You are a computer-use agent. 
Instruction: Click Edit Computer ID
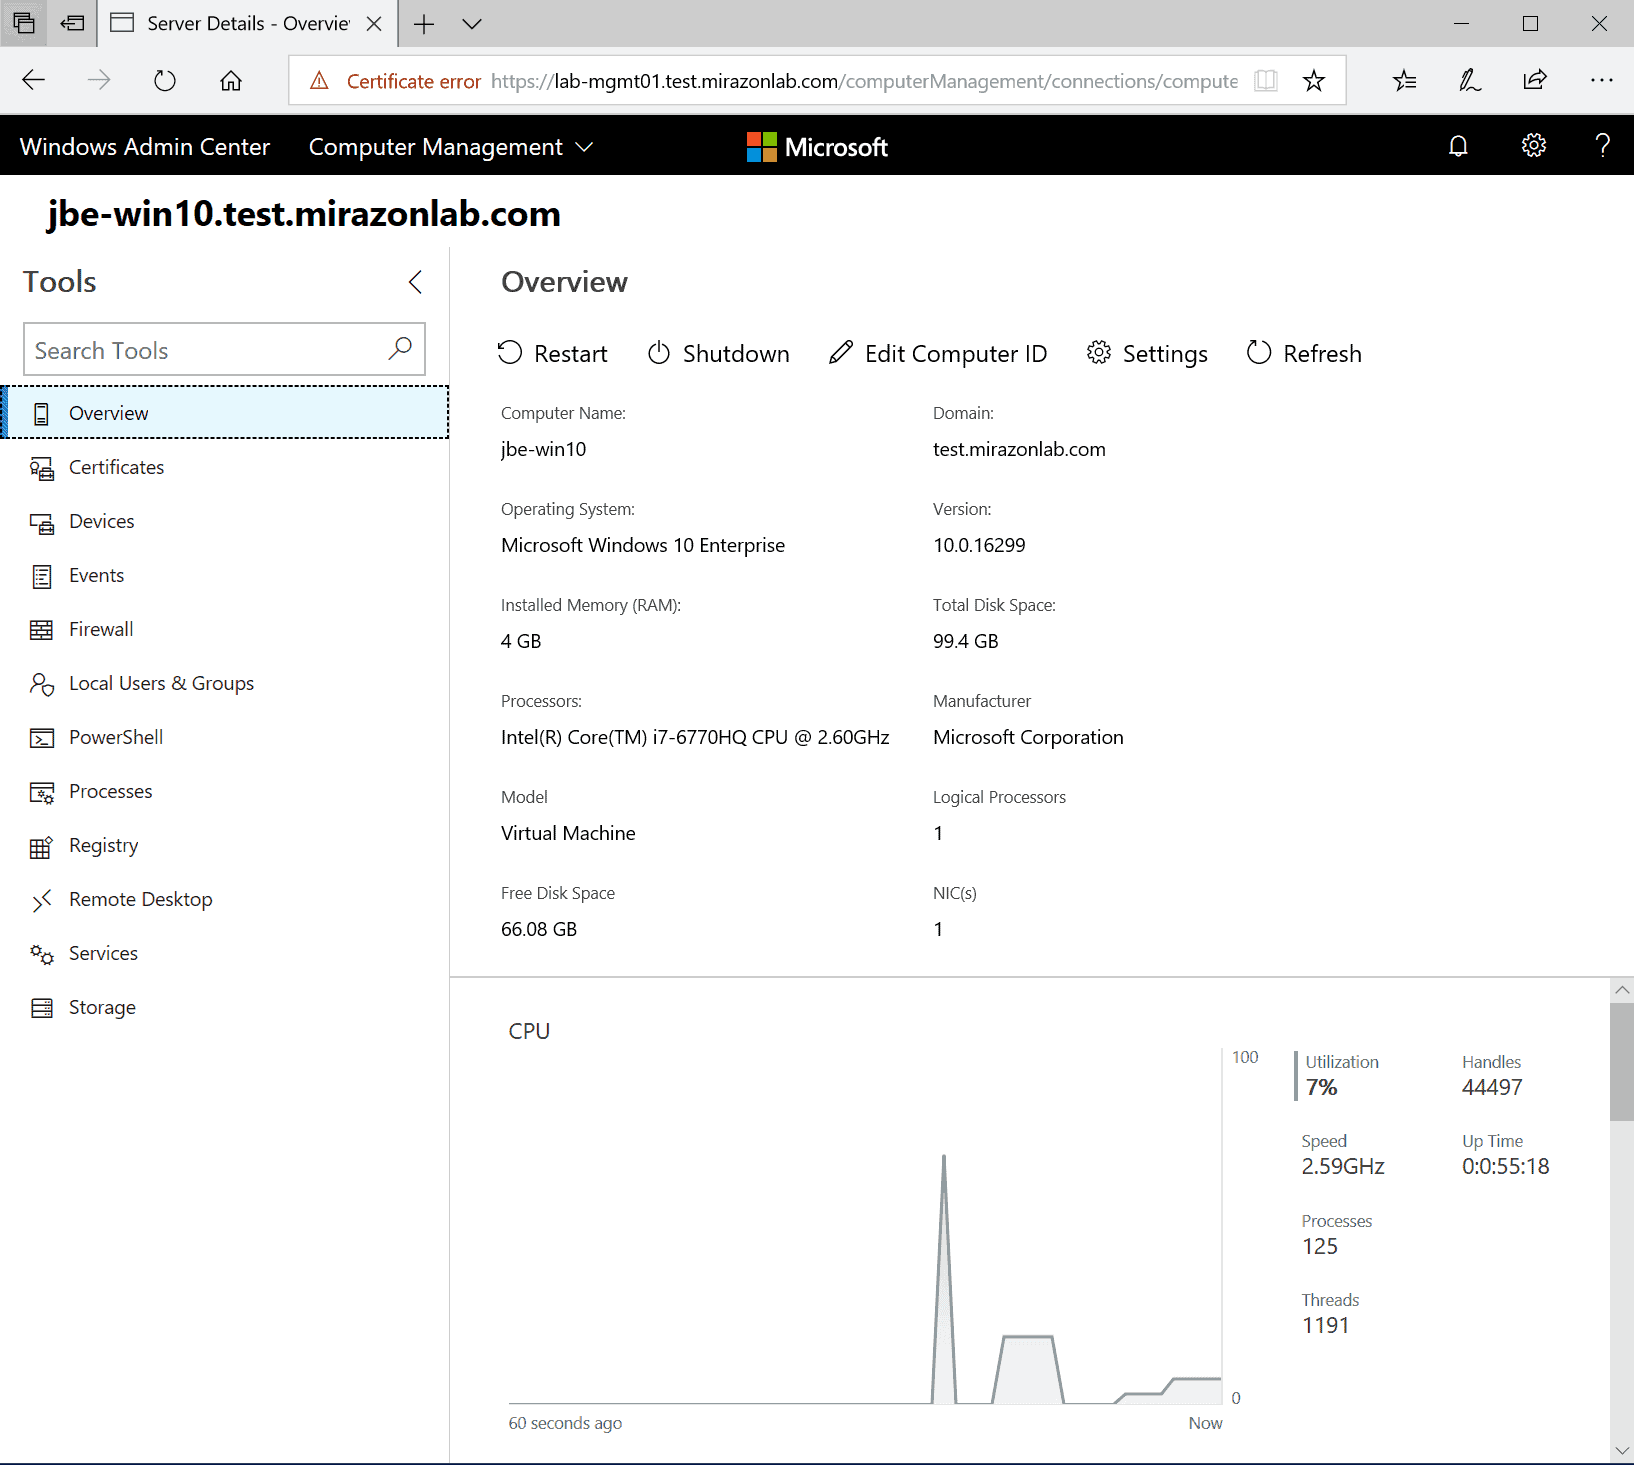pos(938,354)
